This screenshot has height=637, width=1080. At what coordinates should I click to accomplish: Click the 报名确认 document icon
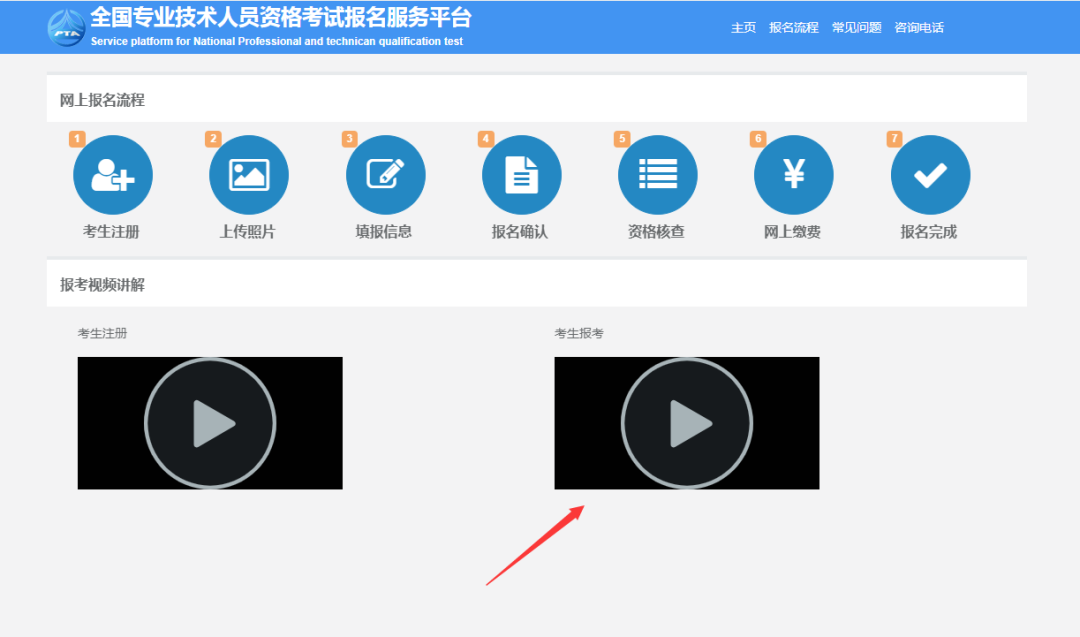[x=521, y=175]
